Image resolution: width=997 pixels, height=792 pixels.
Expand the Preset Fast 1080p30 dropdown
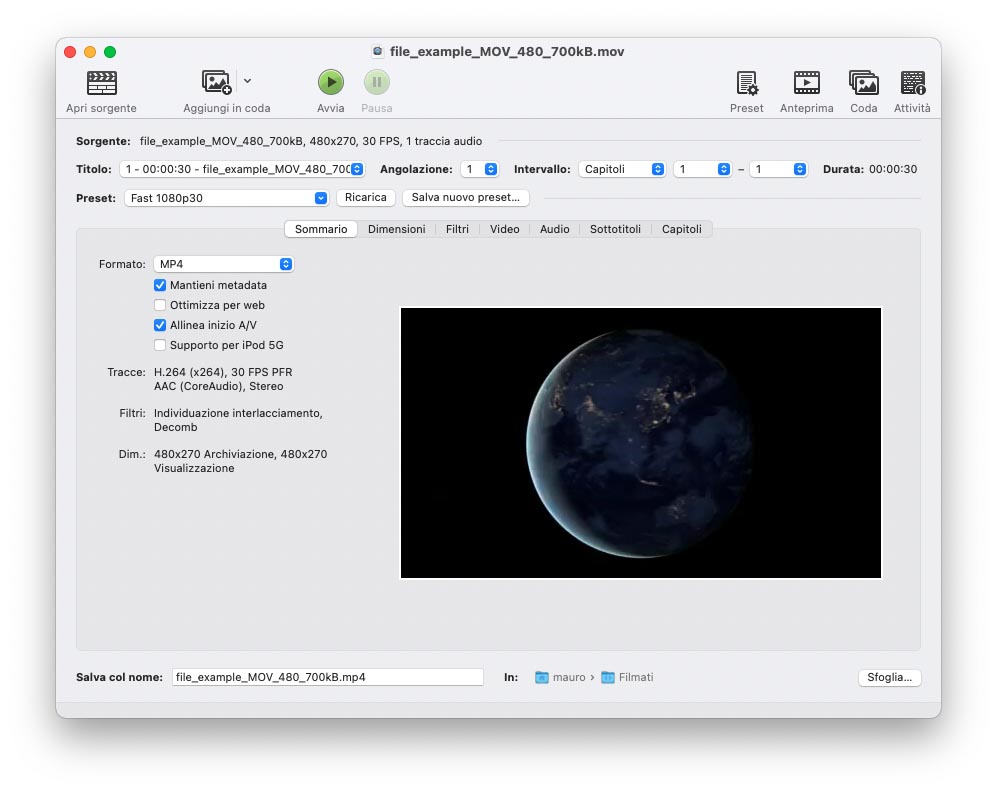coord(226,198)
